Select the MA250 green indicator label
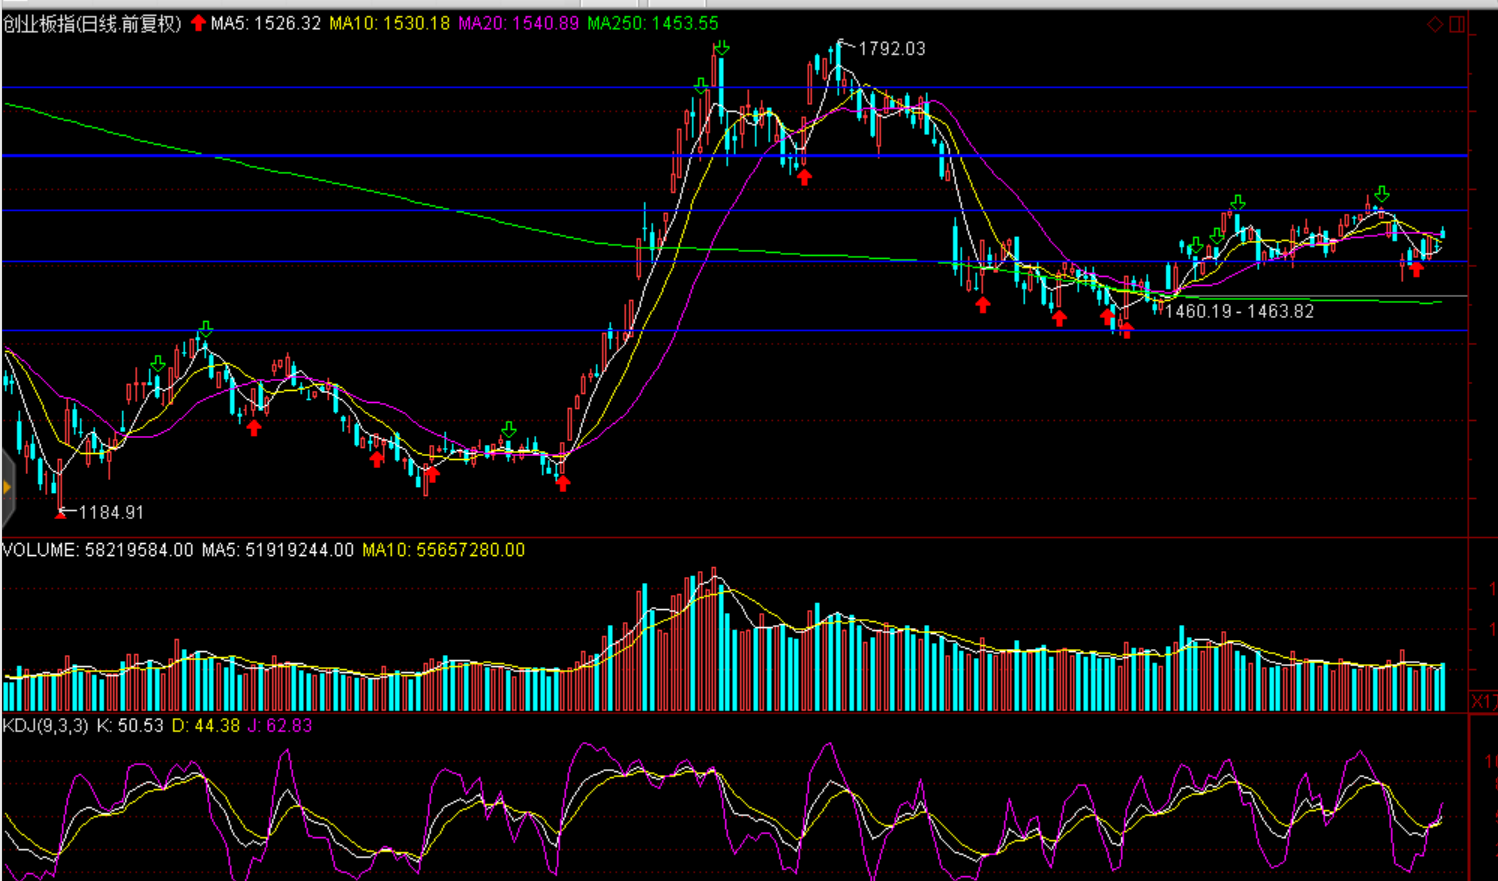1498x881 pixels. pyautogui.click(x=652, y=23)
